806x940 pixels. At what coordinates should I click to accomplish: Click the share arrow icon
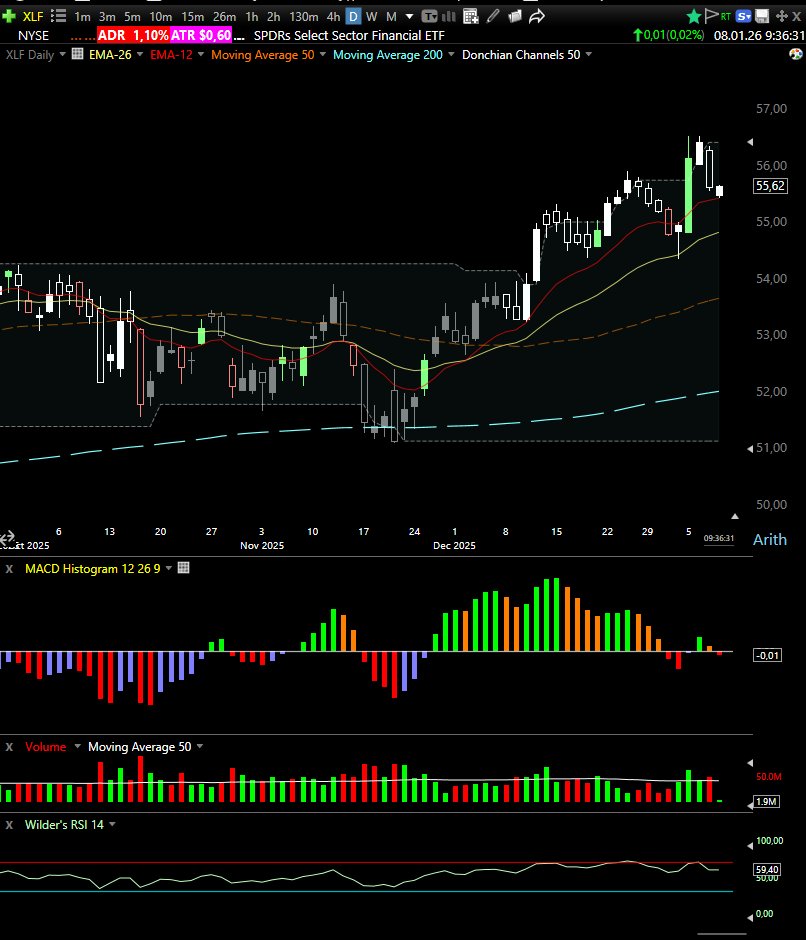[x=537, y=16]
